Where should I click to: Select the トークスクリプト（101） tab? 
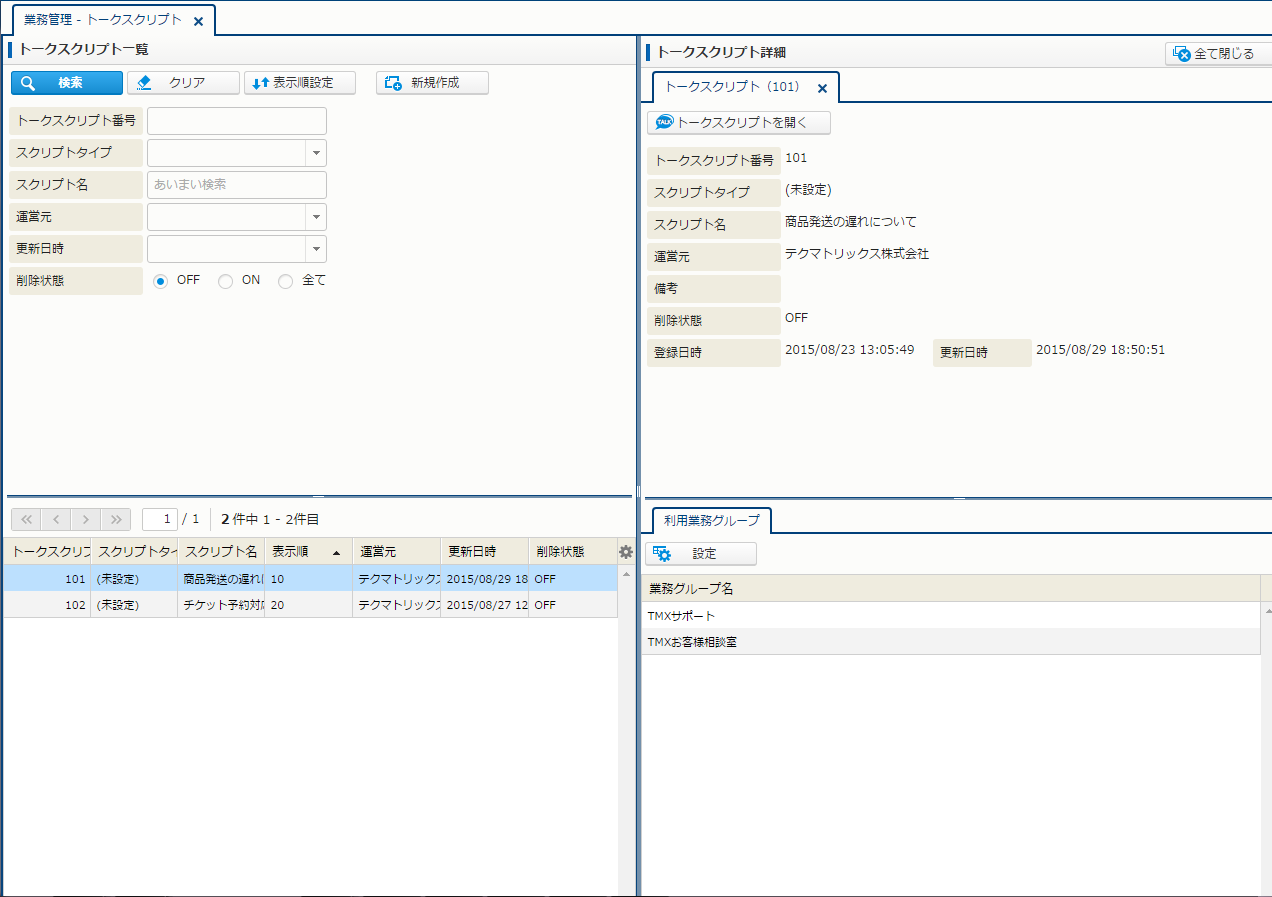[732, 87]
